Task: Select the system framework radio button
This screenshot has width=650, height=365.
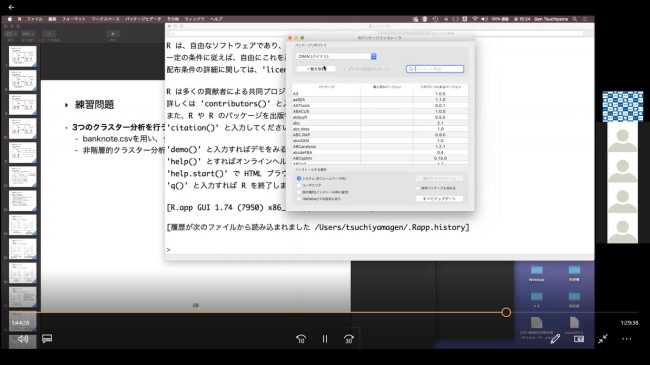Action: coord(299,178)
